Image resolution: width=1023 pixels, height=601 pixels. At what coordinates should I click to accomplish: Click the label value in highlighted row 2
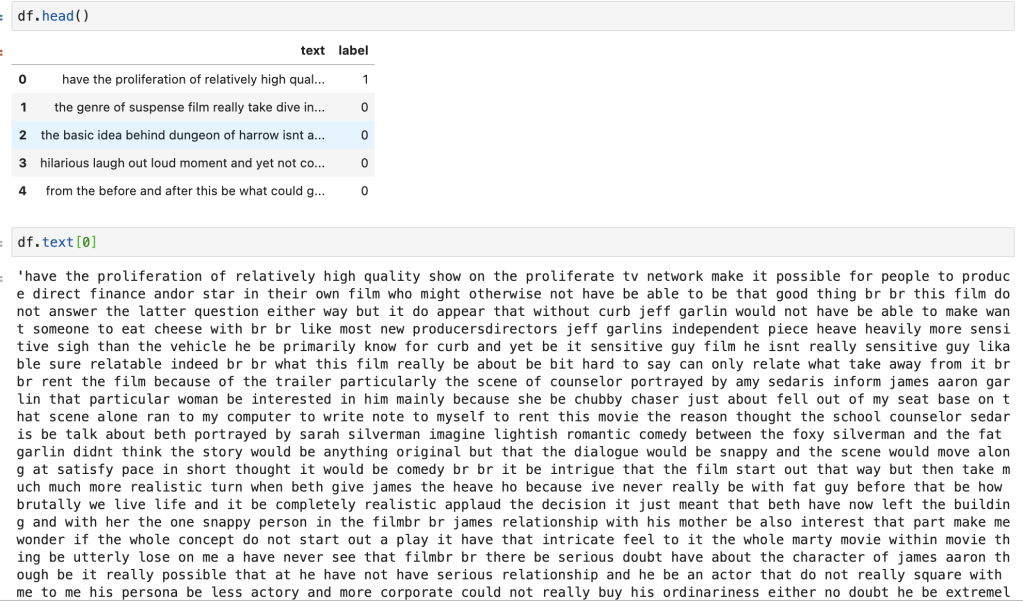coord(365,135)
